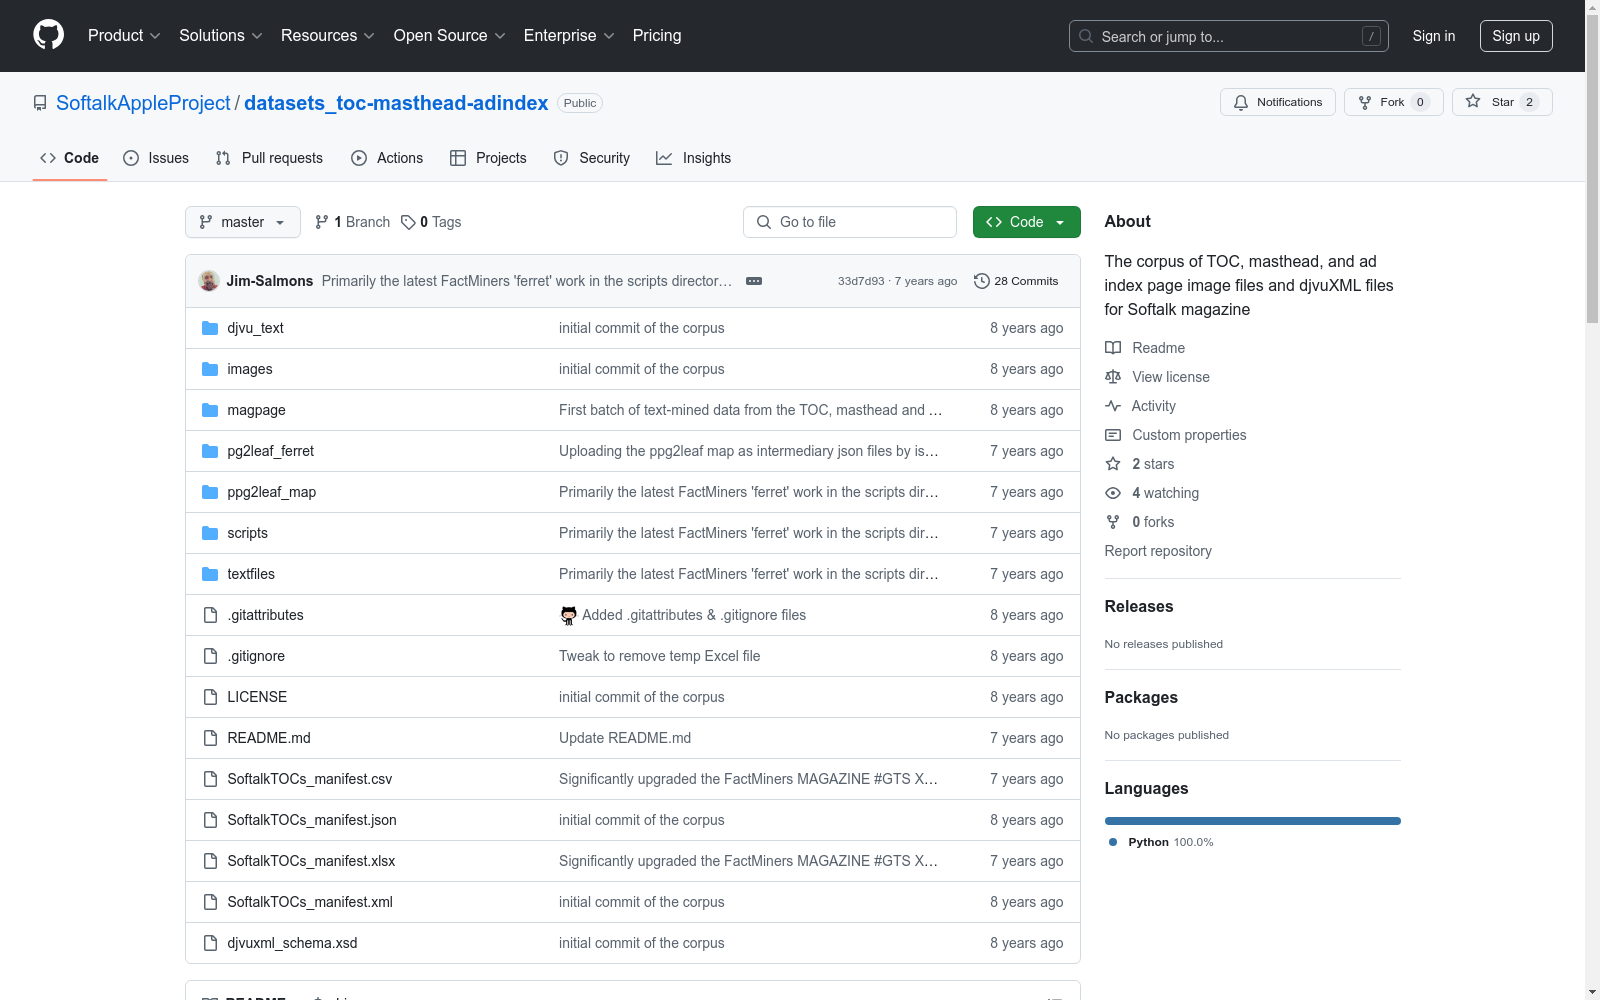The image size is (1600, 1000).
Task: Click the Custom properties note icon
Action: click(1113, 435)
